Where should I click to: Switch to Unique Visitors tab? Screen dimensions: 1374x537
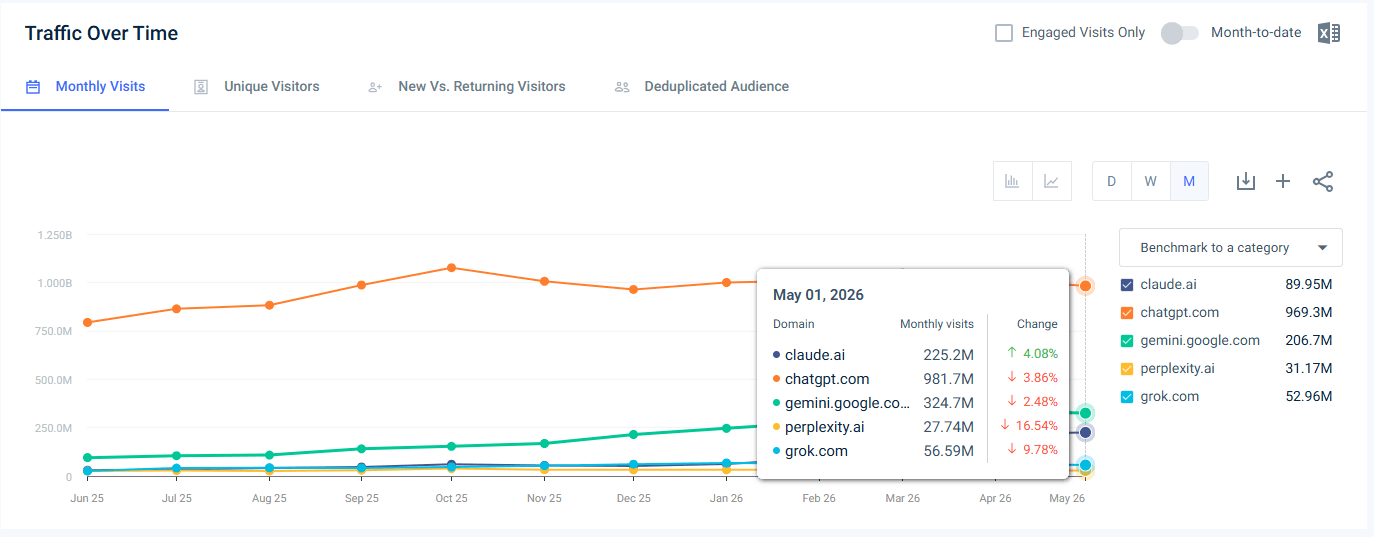pyautogui.click(x=257, y=87)
